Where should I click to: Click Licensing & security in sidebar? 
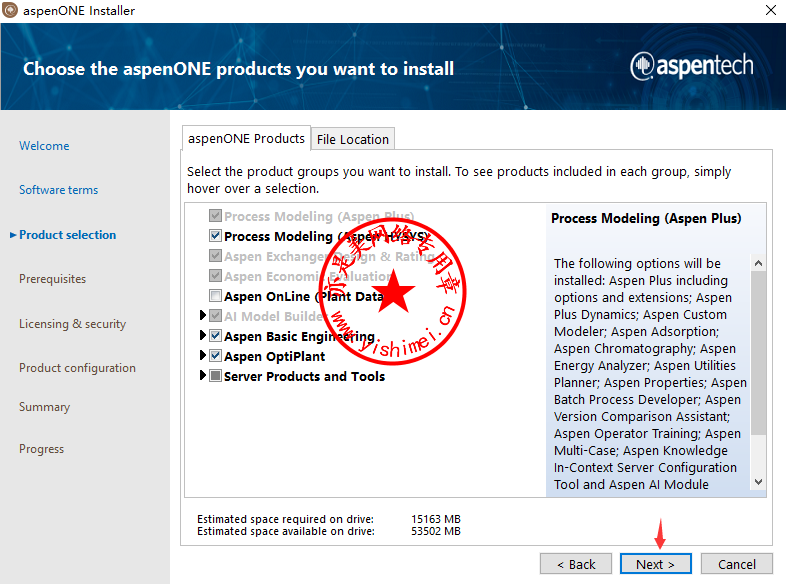click(72, 324)
